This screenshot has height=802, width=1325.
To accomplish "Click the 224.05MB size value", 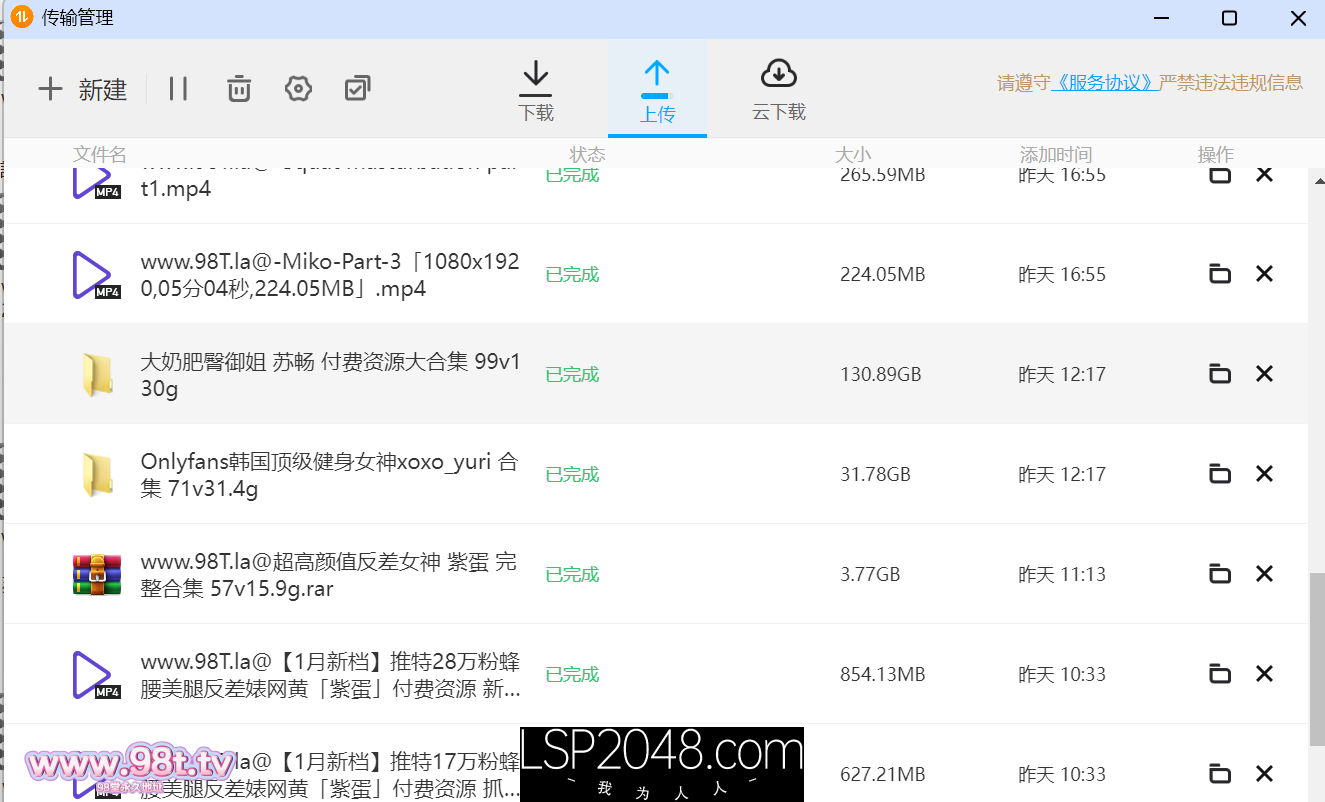I will click(x=883, y=274).
